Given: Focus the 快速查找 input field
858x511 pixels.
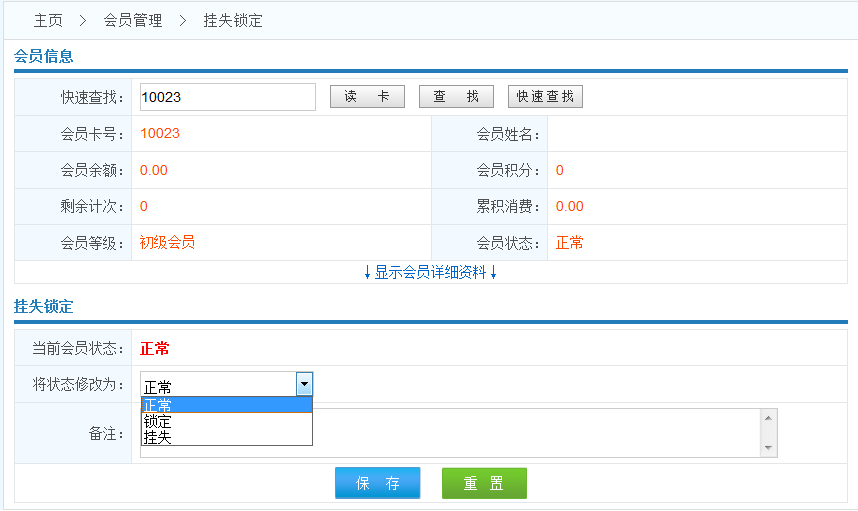Looking at the screenshot, I should [x=227, y=97].
